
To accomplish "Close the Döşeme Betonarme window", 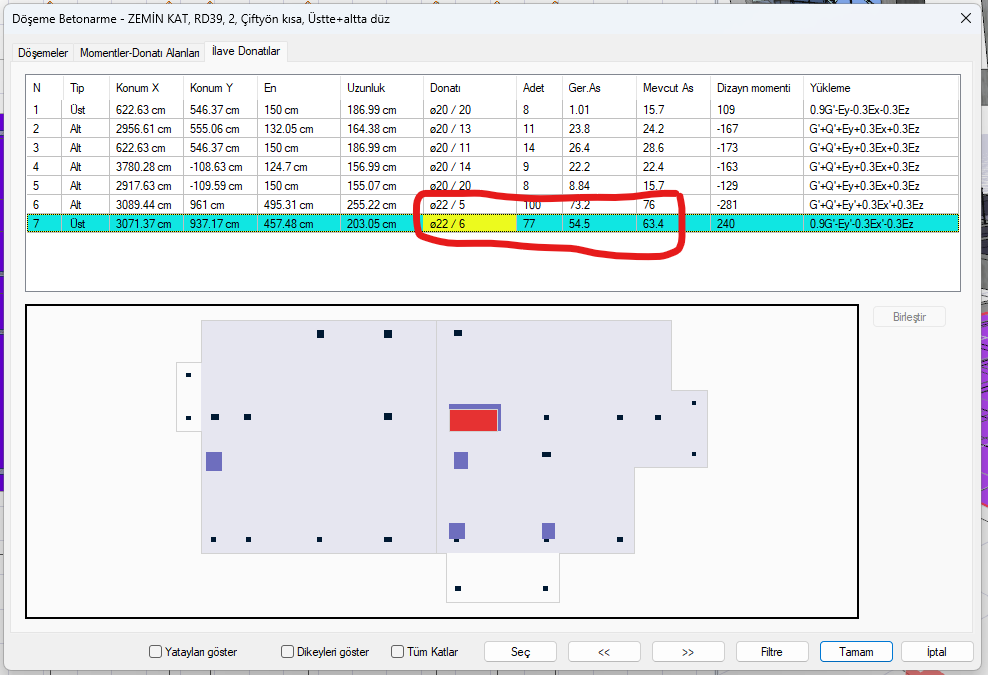I will (965, 18).
